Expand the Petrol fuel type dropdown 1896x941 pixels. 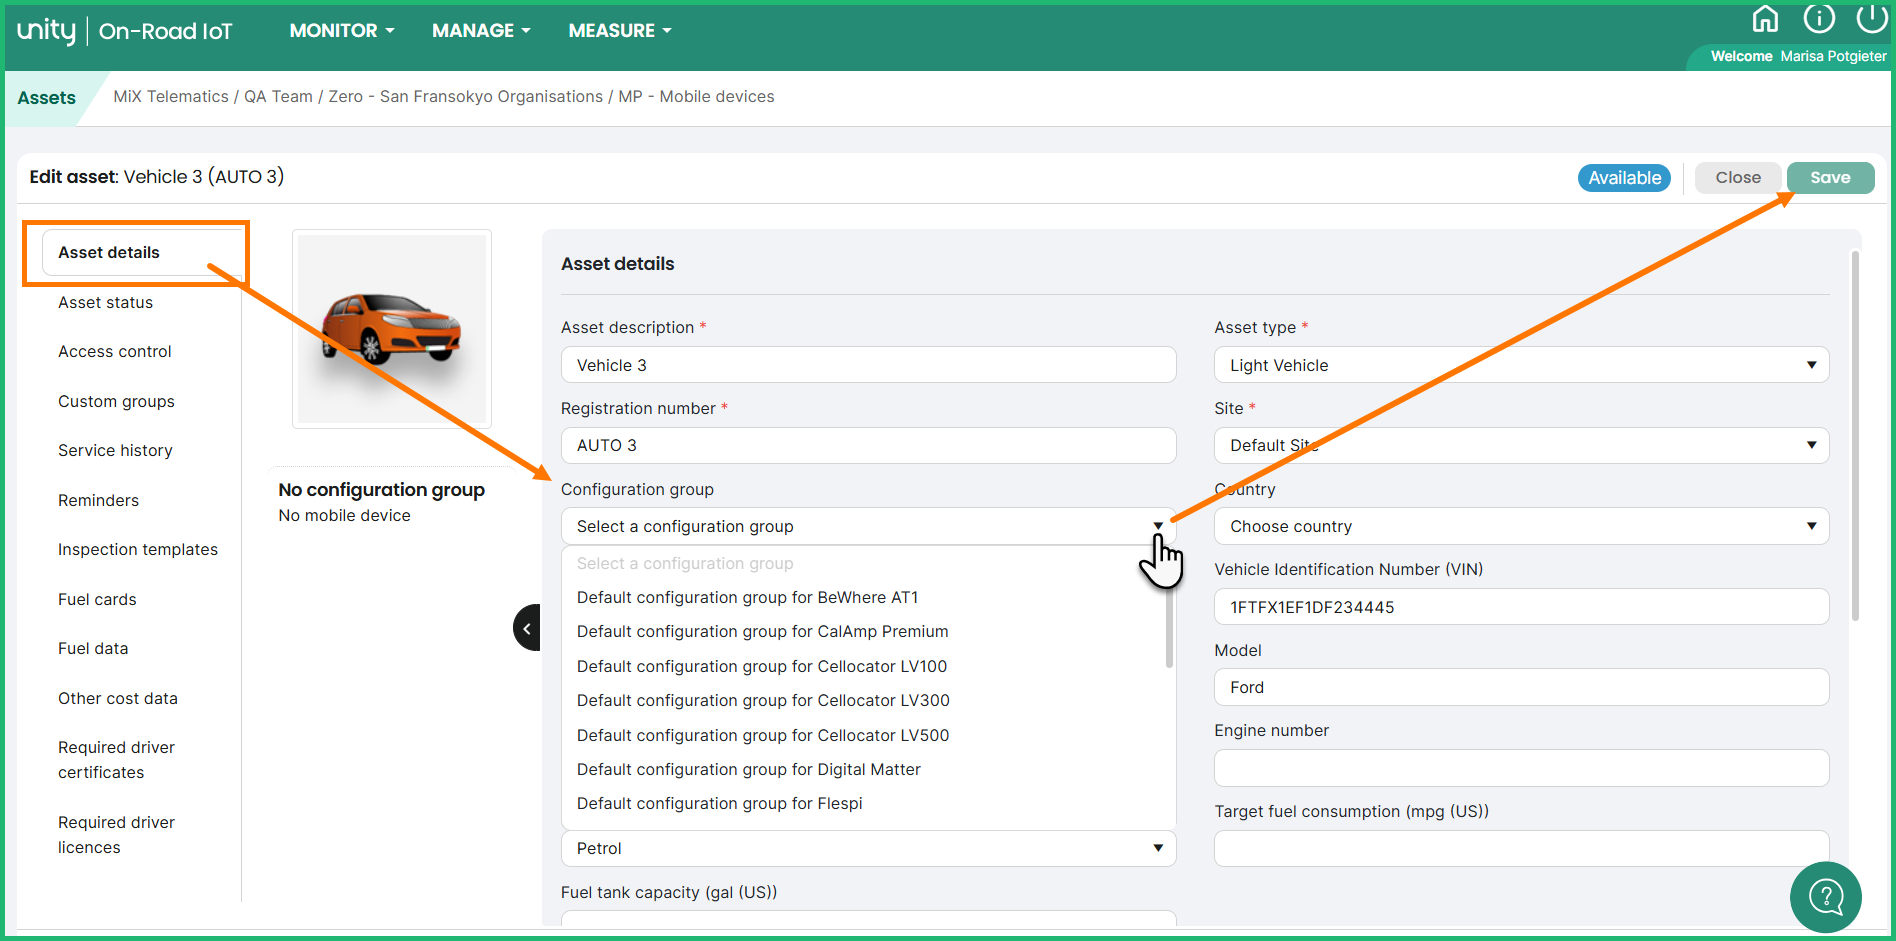click(868, 849)
